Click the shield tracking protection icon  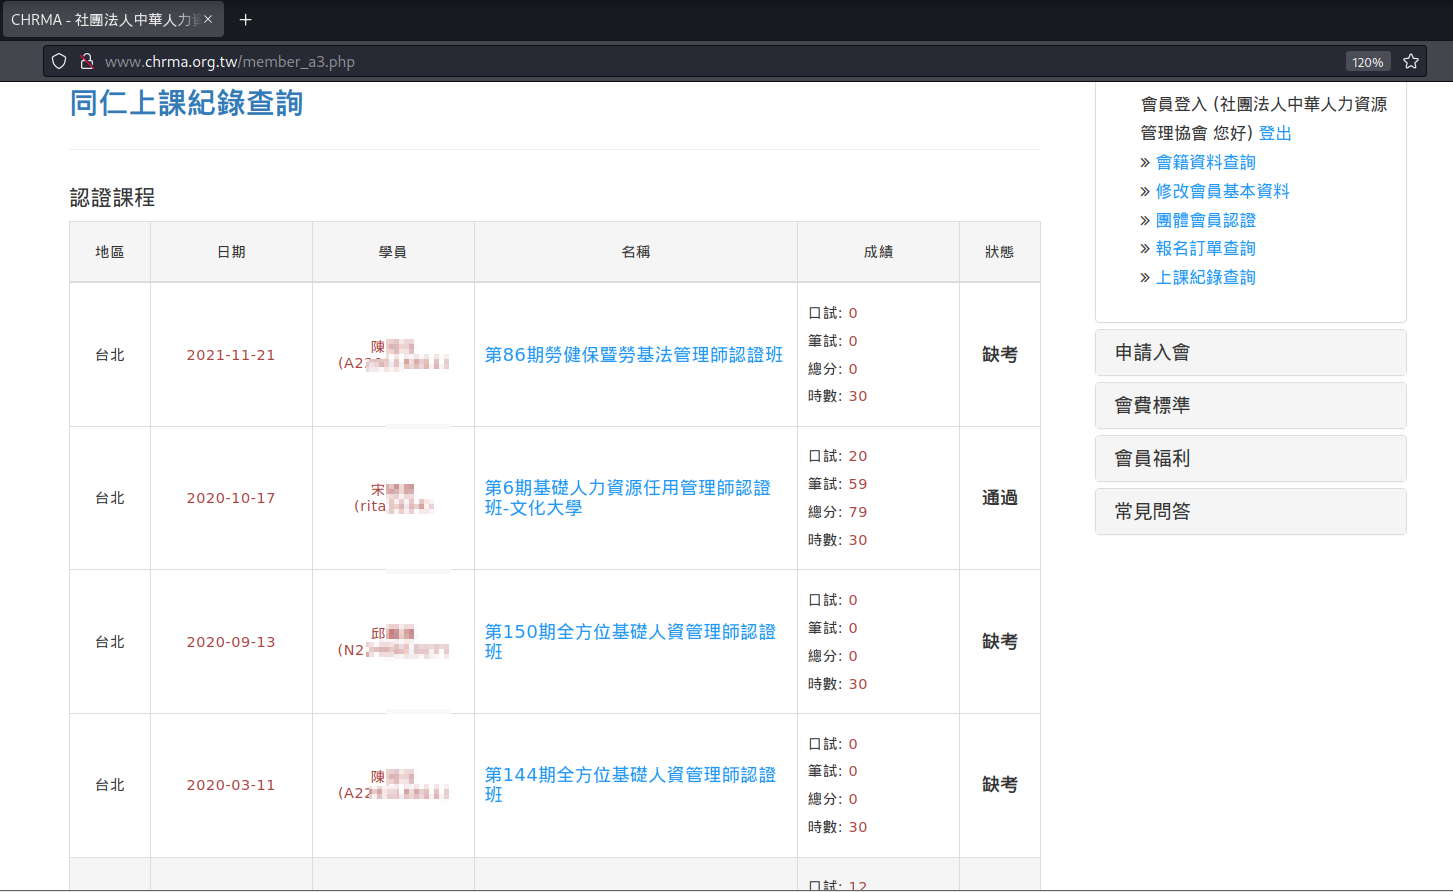(59, 61)
